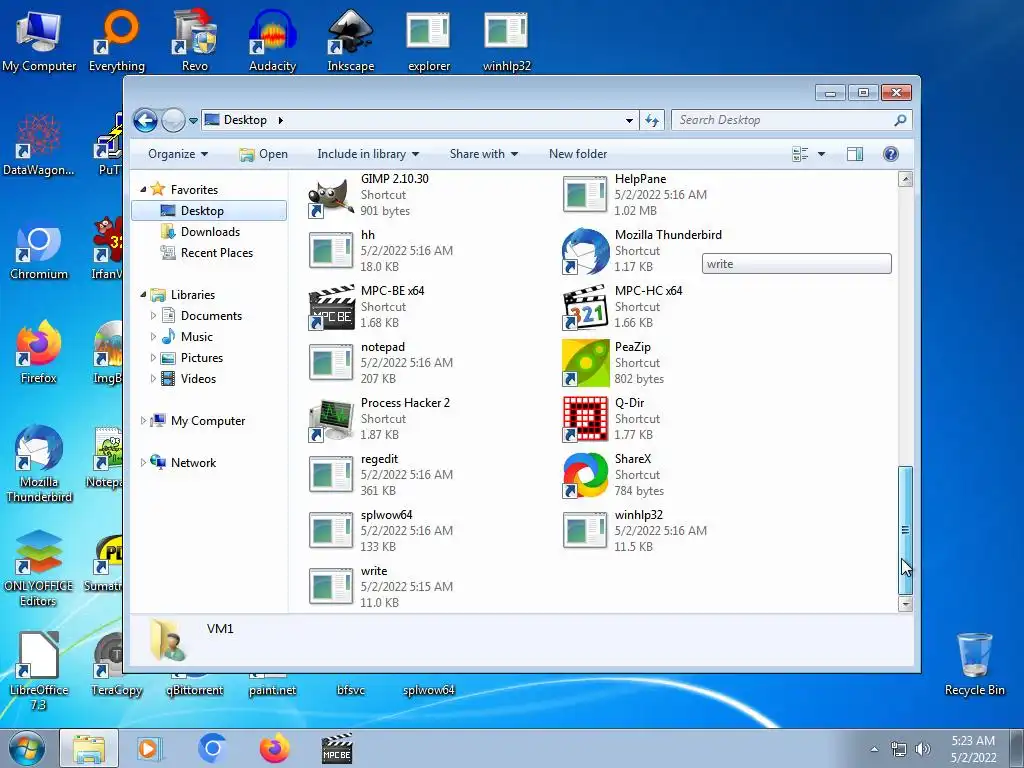This screenshot has height=768, width=1024.
Task: Collapse the Libraries section
Action: [143, 295]
